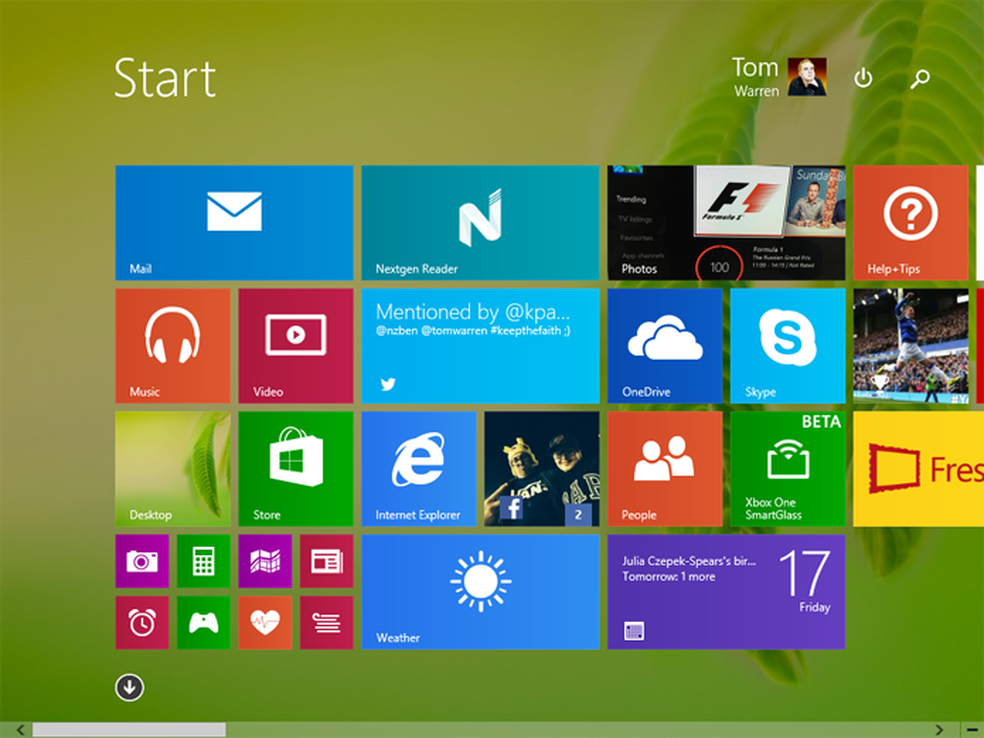Click the power options button

click(864, 78)
